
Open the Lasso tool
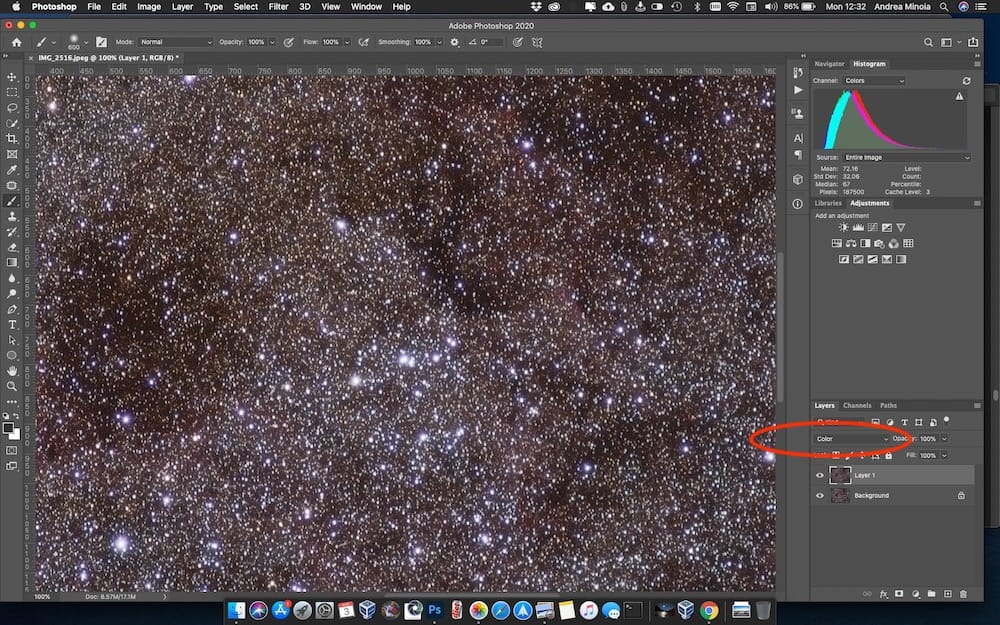point(13,108)
